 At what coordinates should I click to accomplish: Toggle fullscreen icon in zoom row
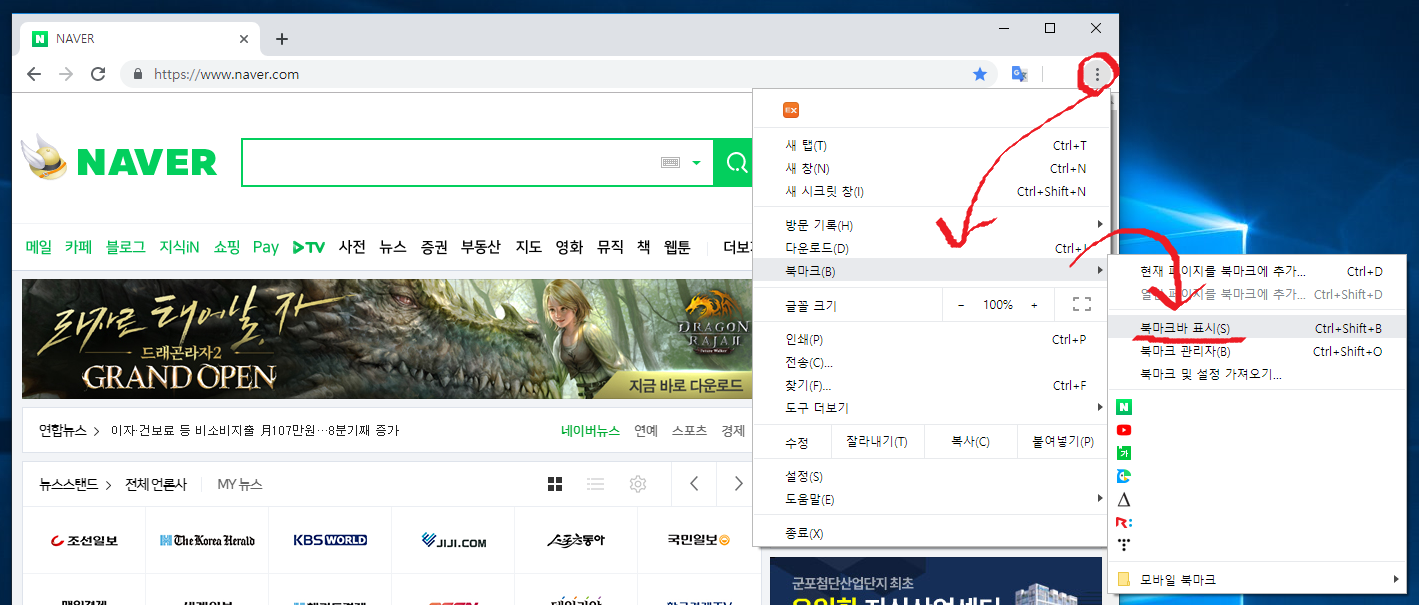coord(1081,304)
